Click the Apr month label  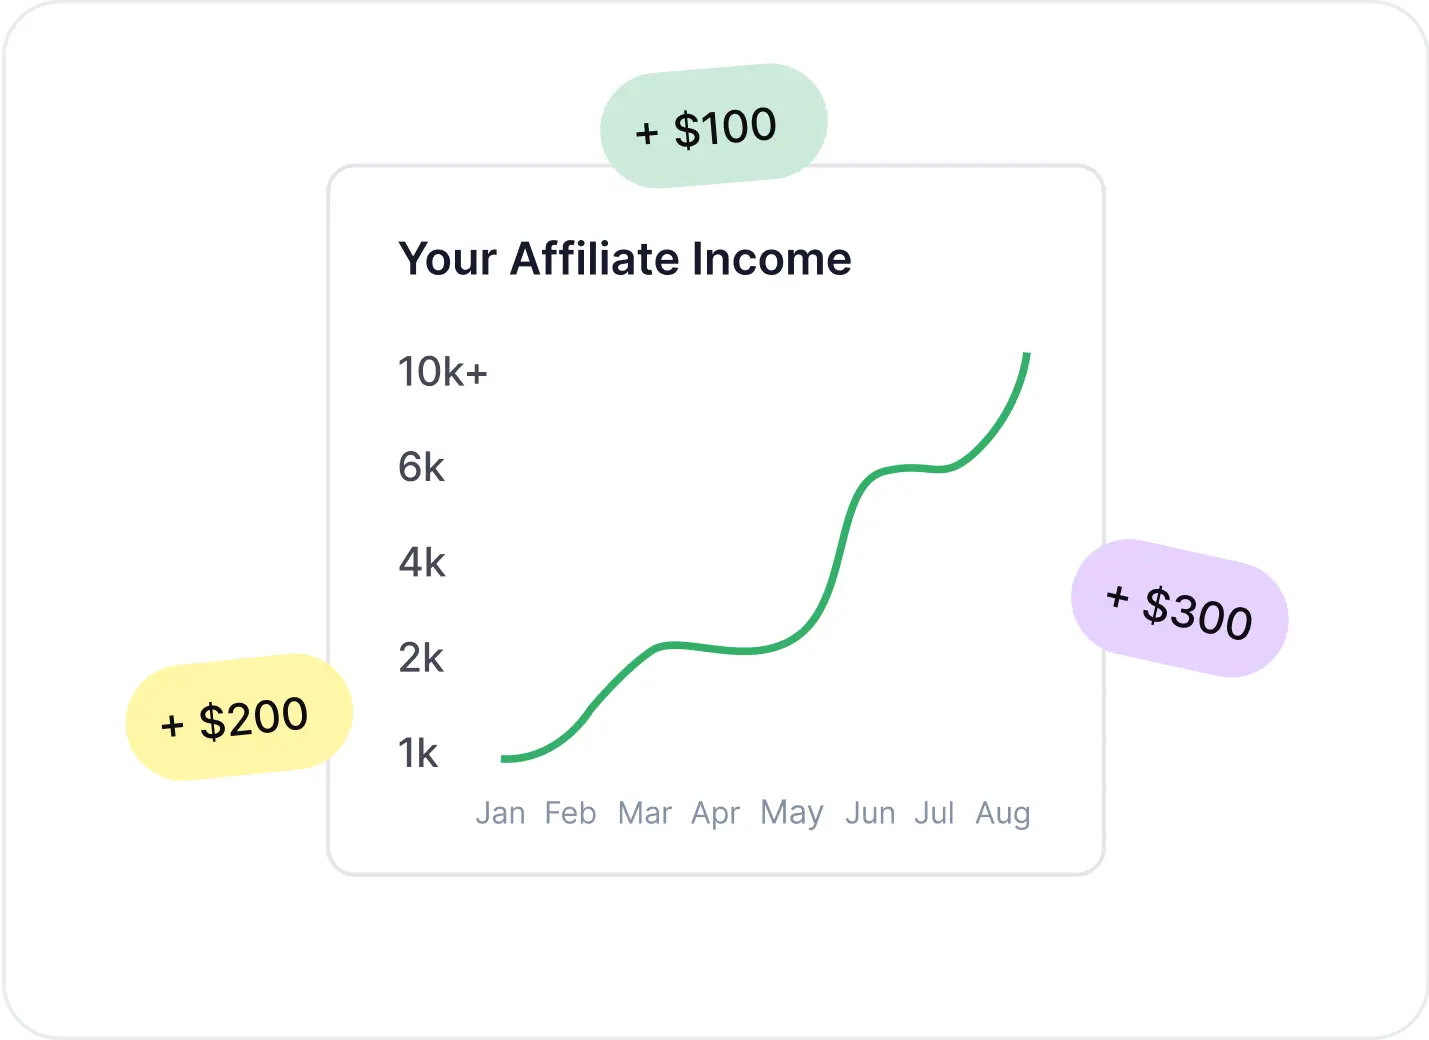(715, 814)
